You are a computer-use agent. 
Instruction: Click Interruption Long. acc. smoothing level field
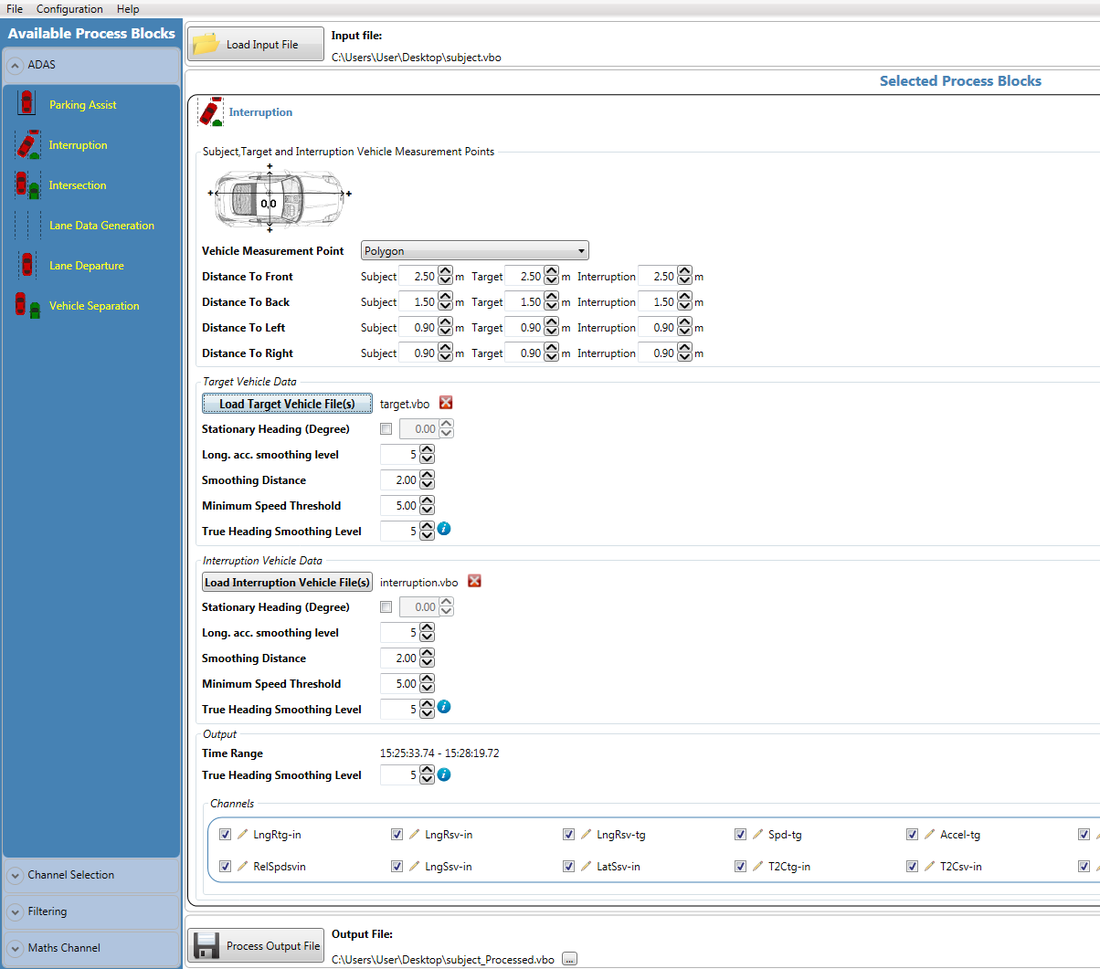pyautogui.click(x=400, y=632)
